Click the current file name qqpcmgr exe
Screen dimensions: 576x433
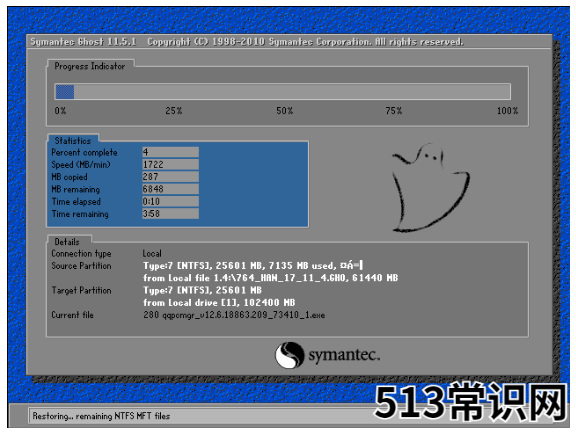point(234,315)
